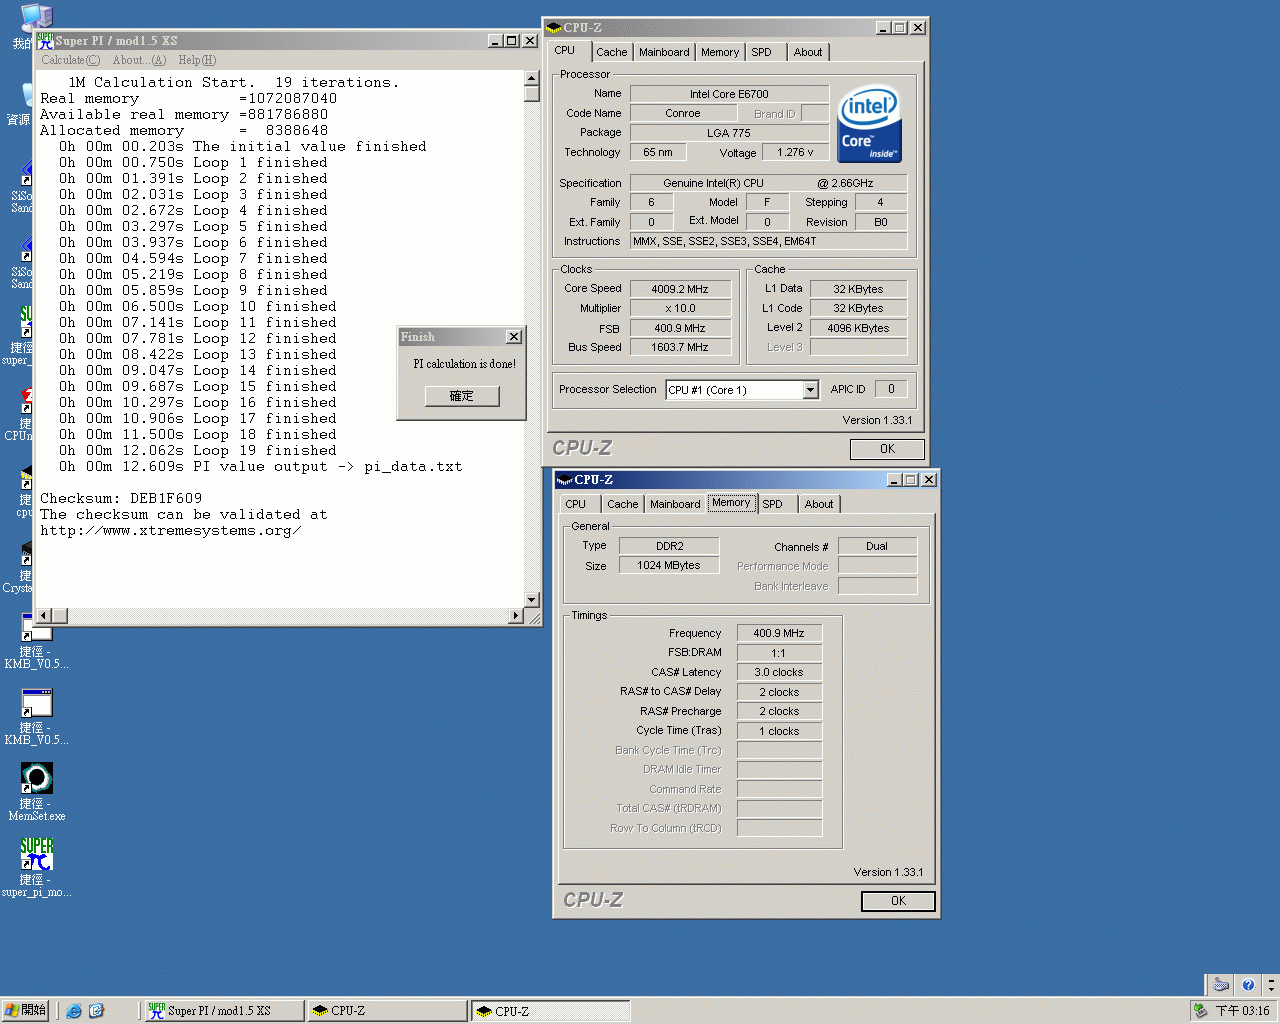Switch to Super PI taskbar button
1280x1024 pixels.
[x=224, y=1011]
